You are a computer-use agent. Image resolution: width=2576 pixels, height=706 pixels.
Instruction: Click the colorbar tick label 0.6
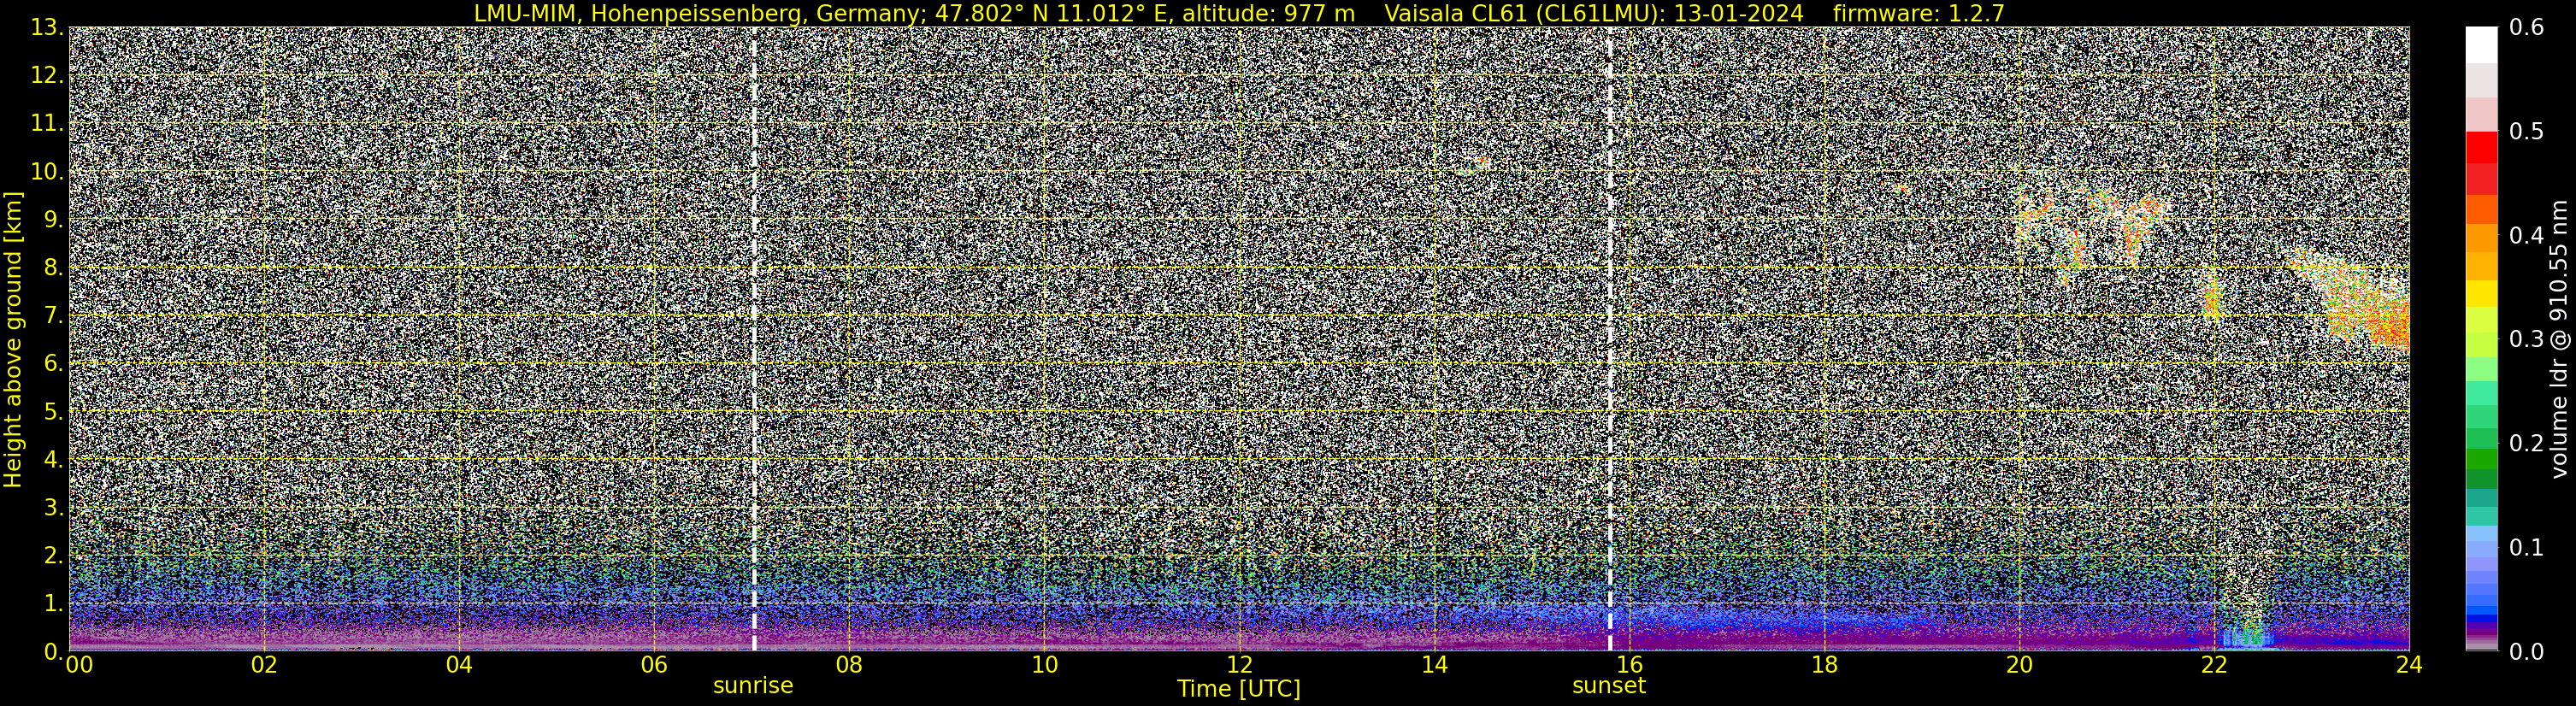pos(2527,28)
